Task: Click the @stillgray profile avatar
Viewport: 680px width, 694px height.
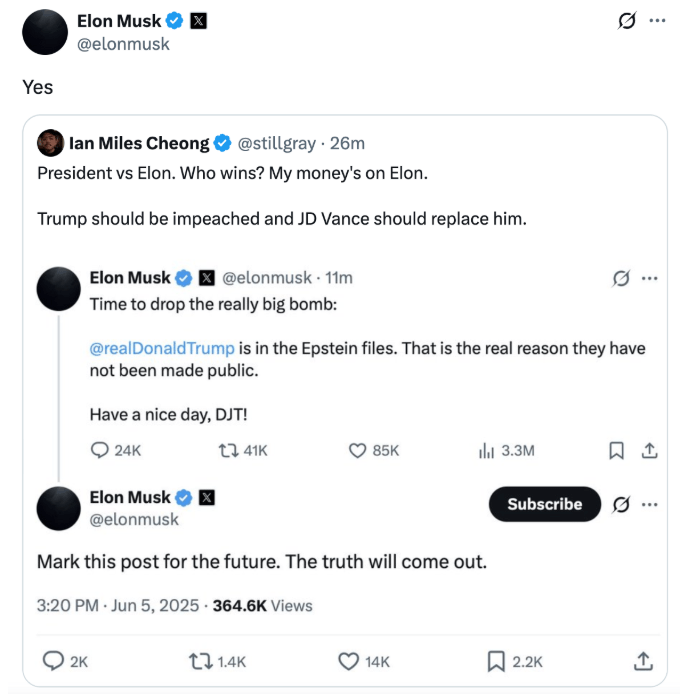Action: coord(50,143)
